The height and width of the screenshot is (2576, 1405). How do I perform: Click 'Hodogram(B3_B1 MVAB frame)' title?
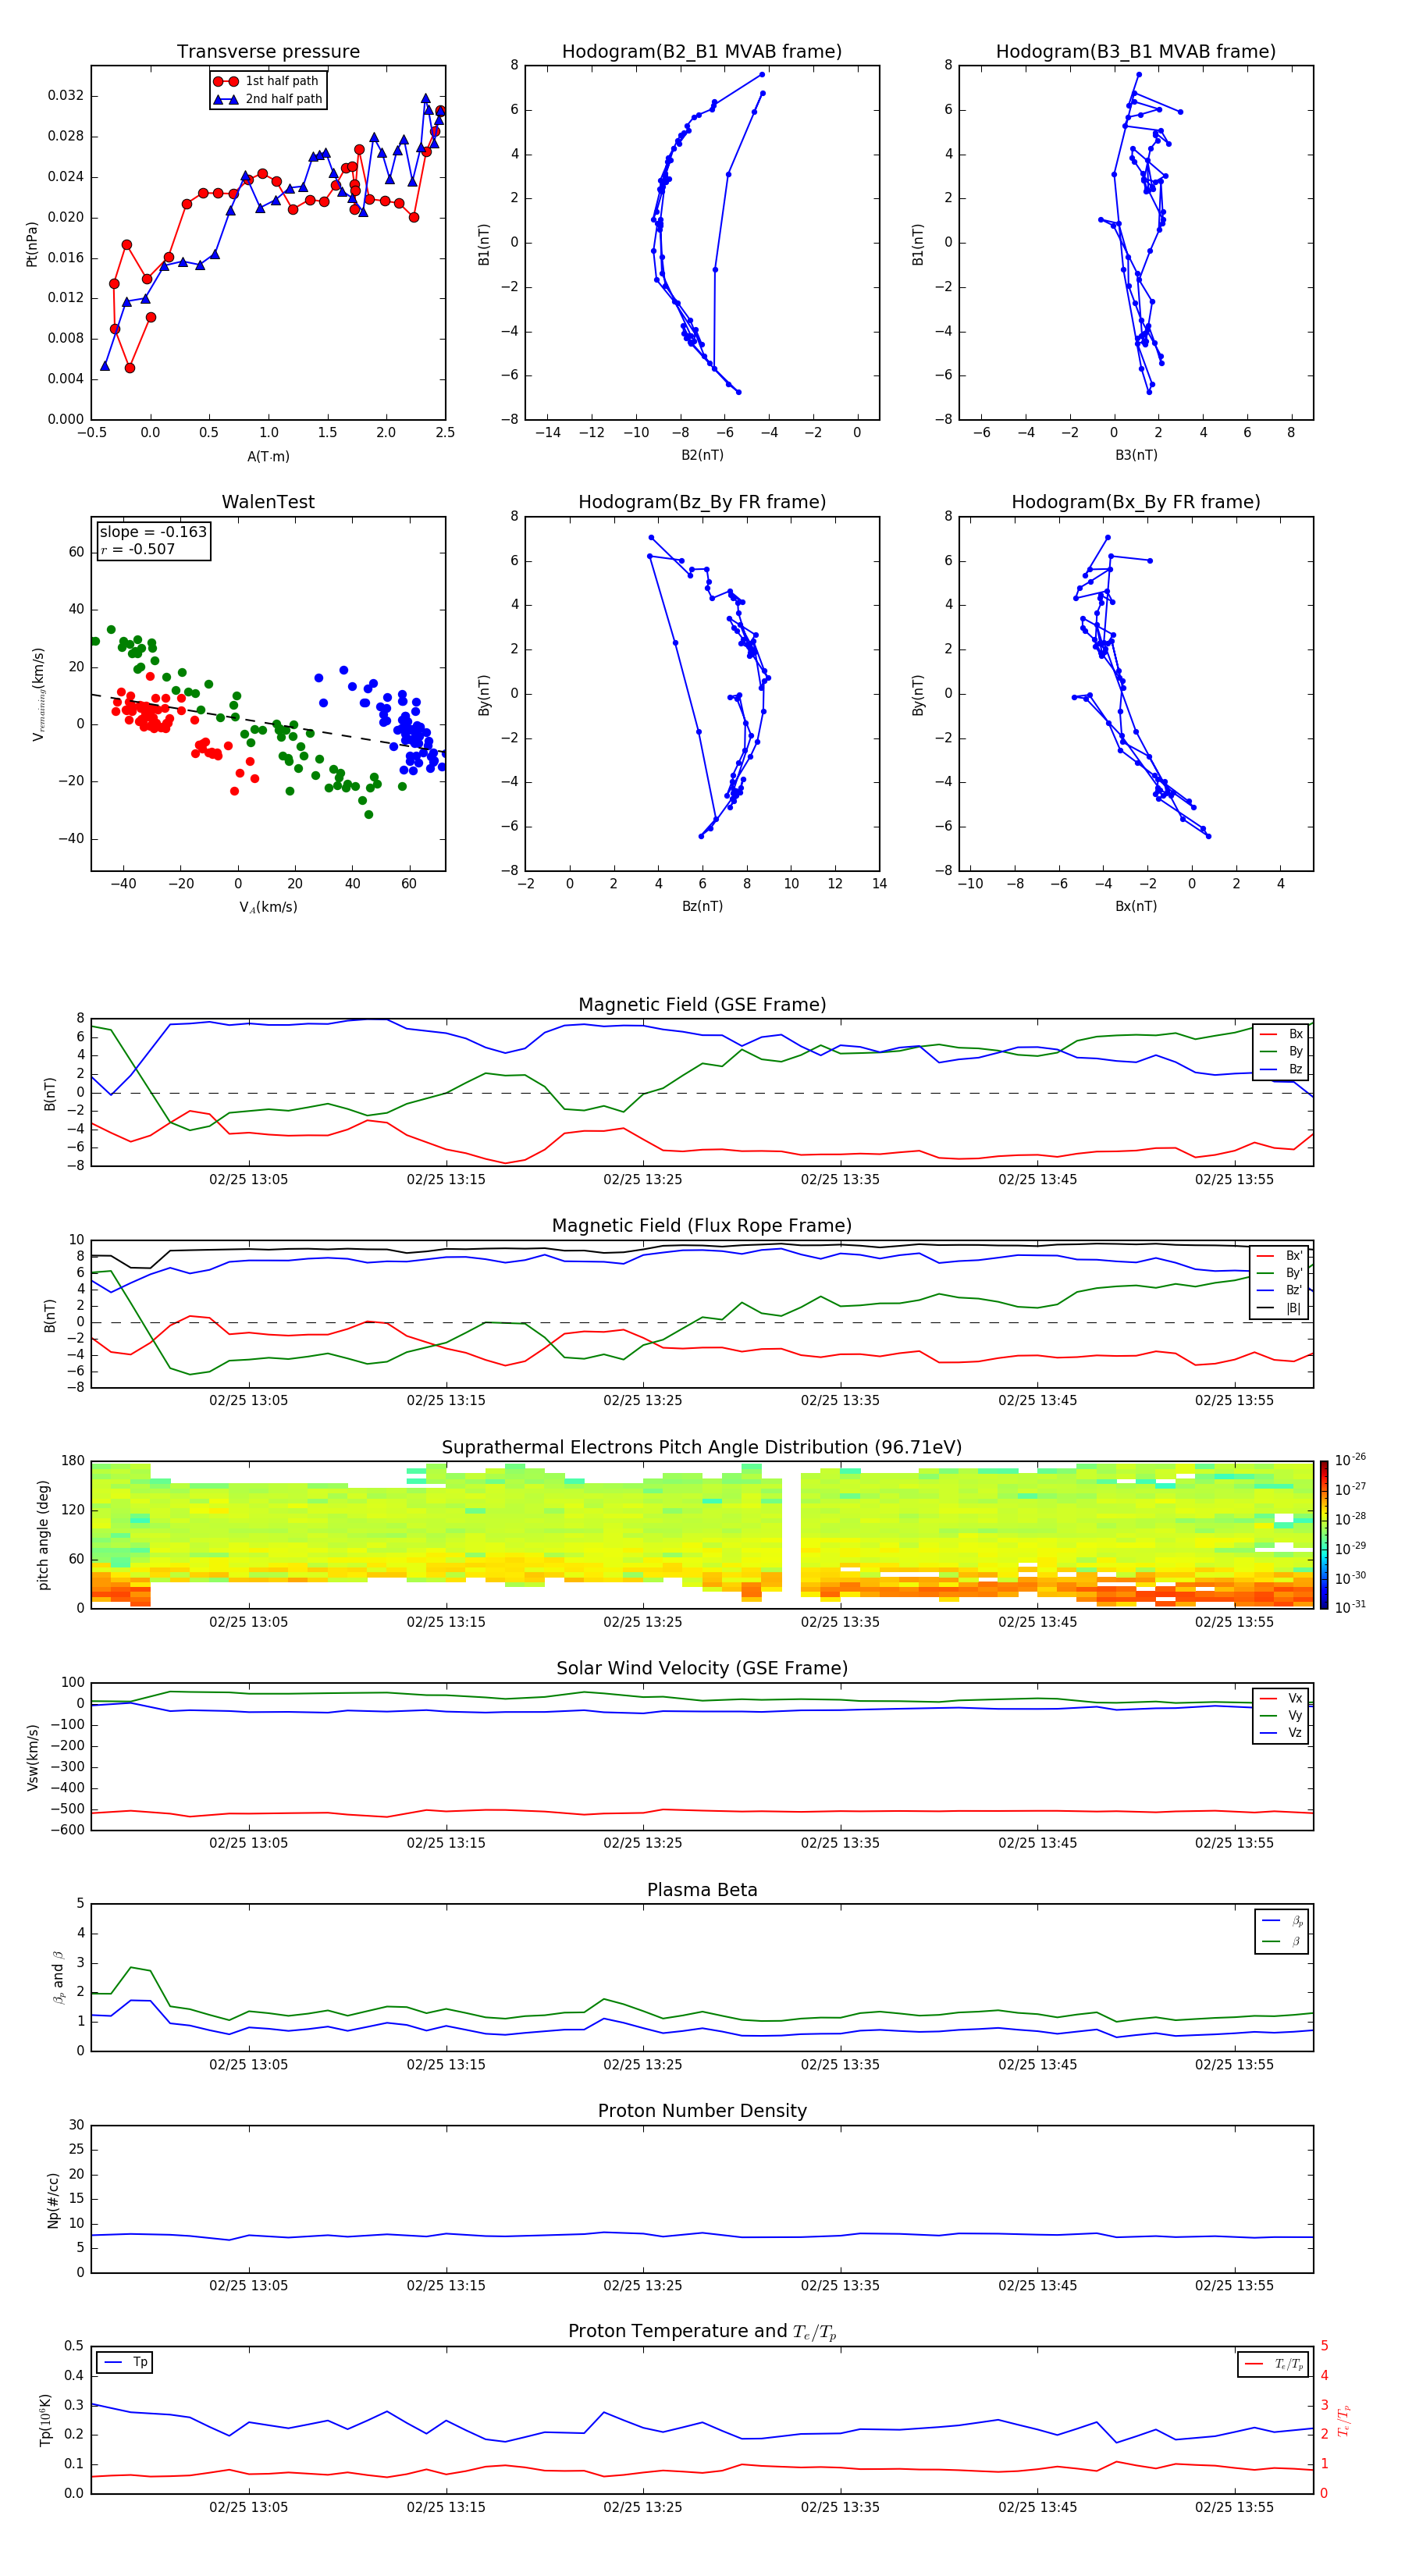(1136, 52)
